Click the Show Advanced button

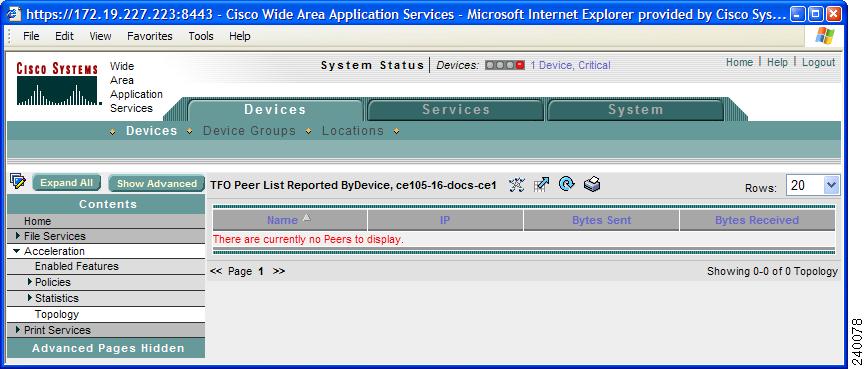pos(157,184)
